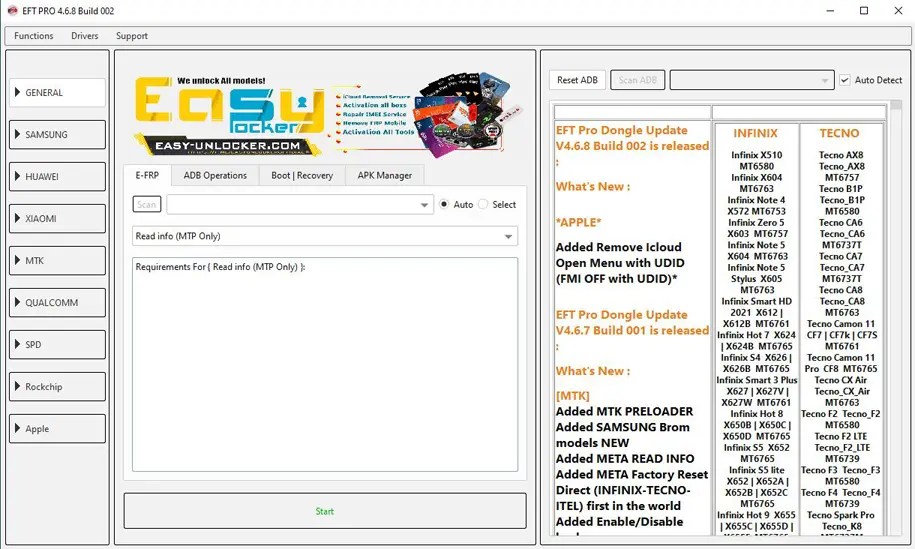The width and height of the screenshot is (915, 549).
Task: Switch to the Boot | Recovery tab
Action: pos(302,175)
